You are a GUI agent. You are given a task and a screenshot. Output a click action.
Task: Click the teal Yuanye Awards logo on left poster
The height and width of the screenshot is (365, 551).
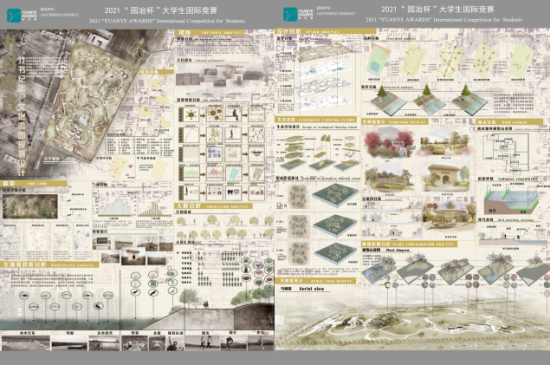coord(14,16)
